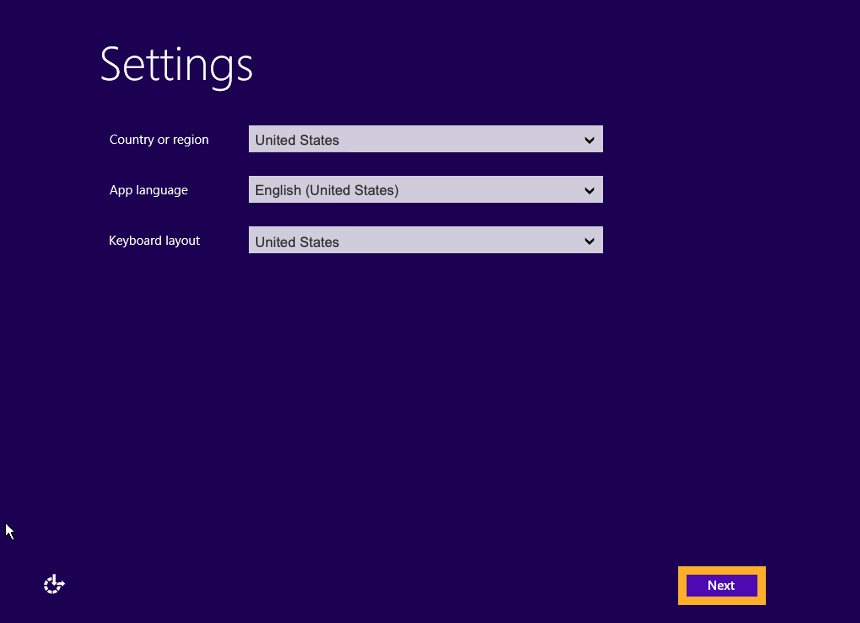860x623 pixels.
Task: Open the Ease of Access icon
Action: [x=54, y=585]
